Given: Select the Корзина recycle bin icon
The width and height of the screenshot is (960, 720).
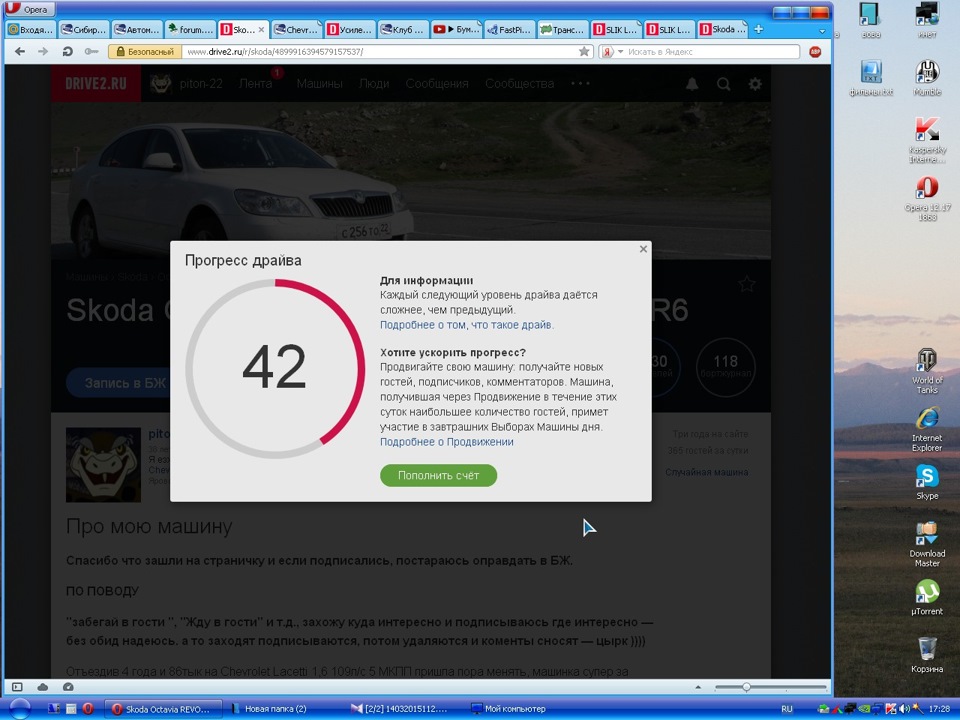Looking at the screenshot, I should 927,654.
